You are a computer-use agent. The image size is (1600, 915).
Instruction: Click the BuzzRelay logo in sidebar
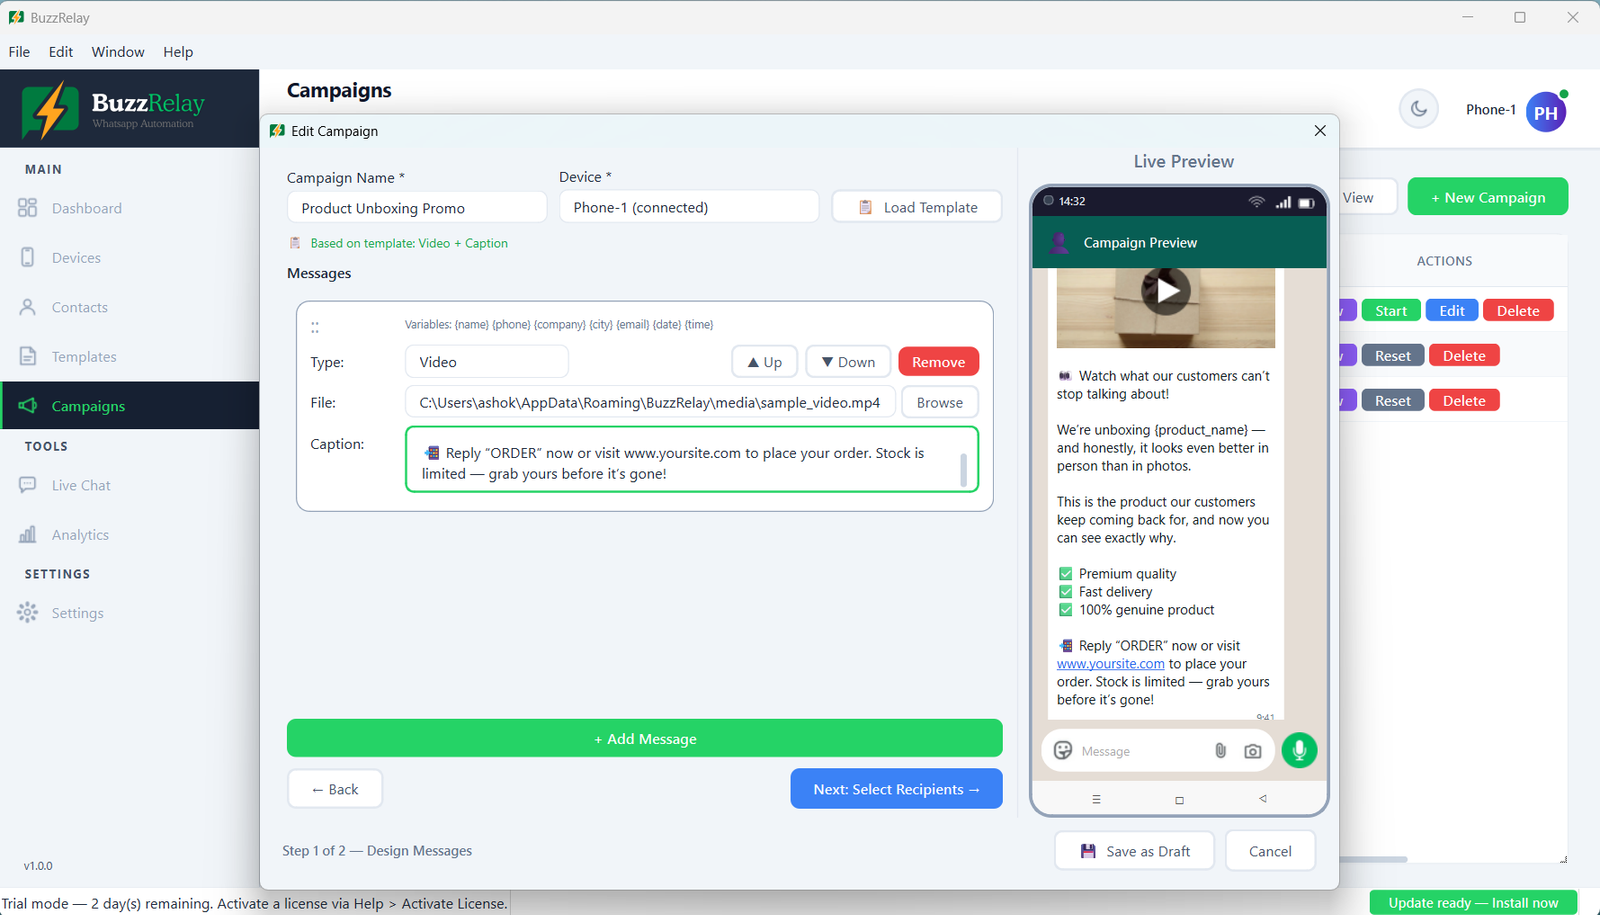click(113, 109)
